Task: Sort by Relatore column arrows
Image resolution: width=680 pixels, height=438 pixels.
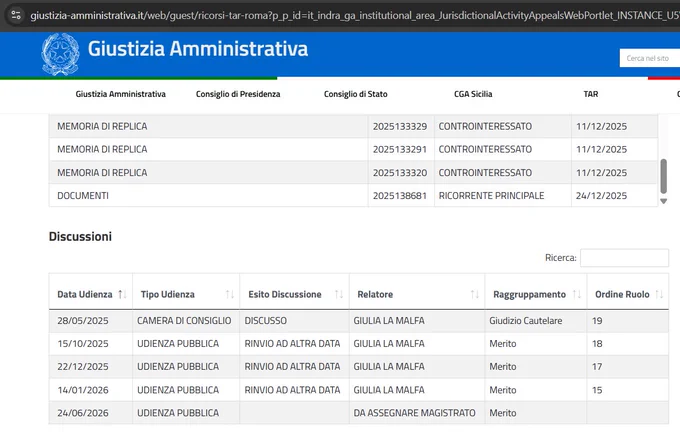Action: pos(474,294)
